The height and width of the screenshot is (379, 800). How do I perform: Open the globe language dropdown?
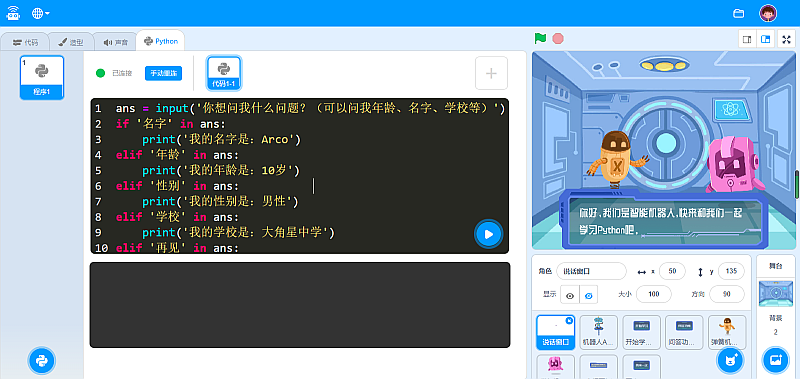(x=40, y=13)
